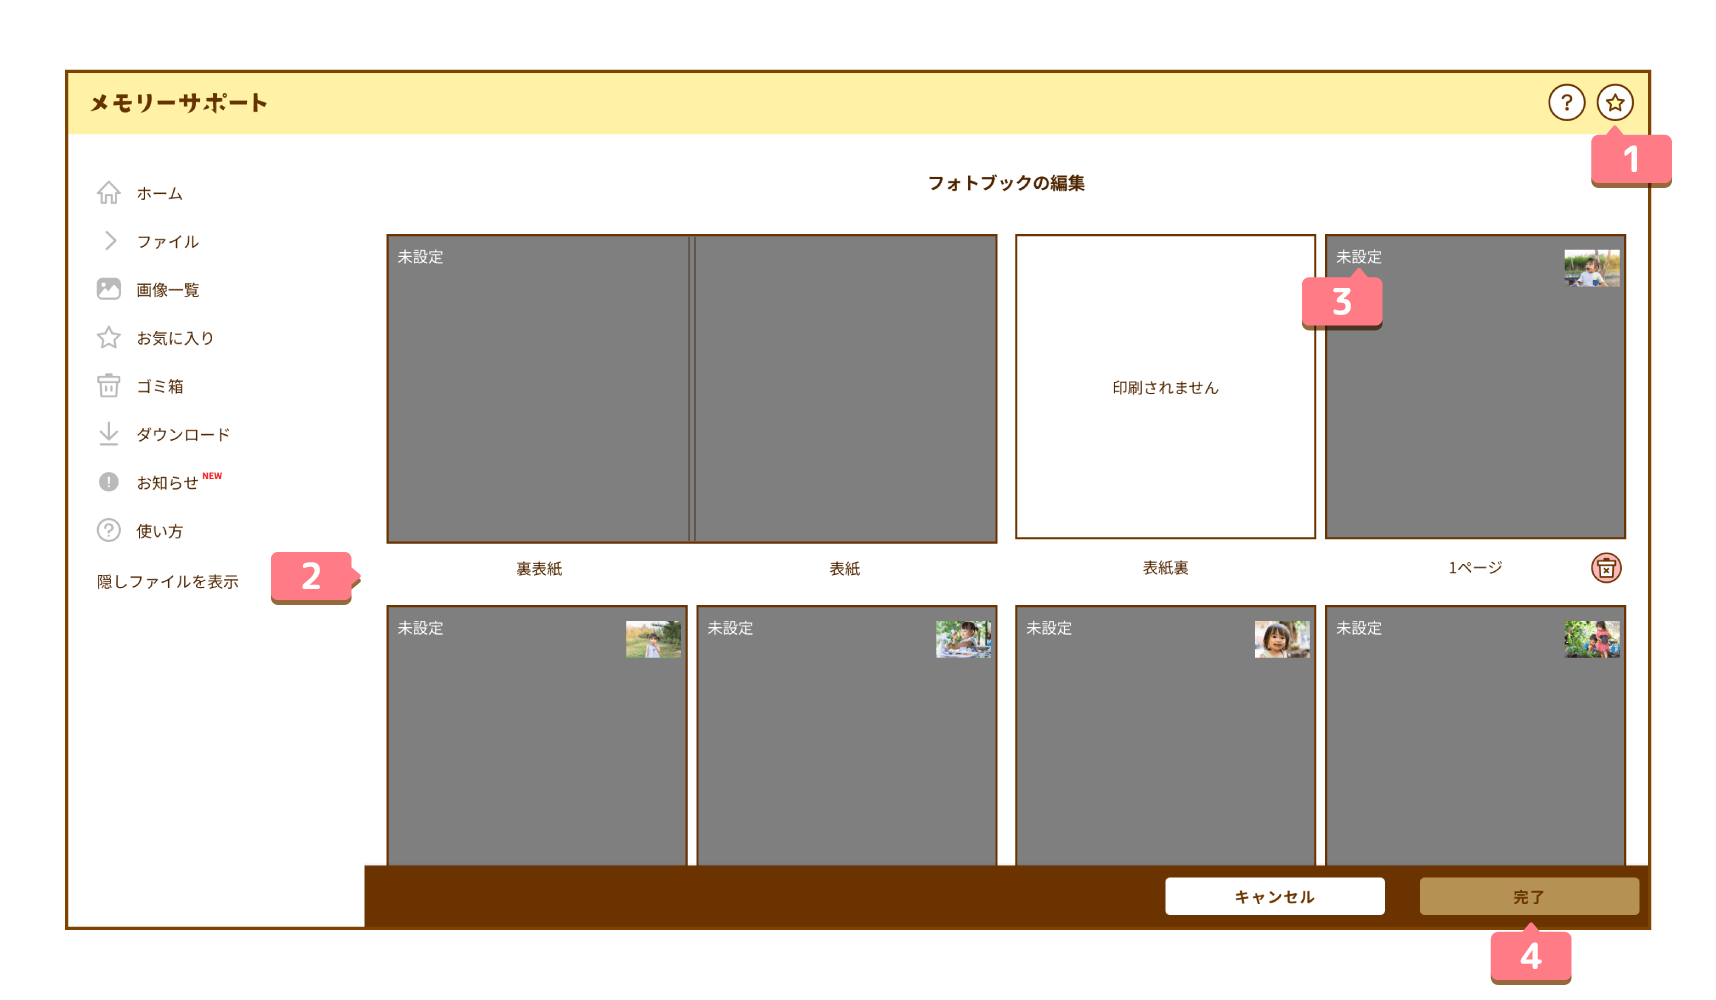Click the 印刷されません inside cover page
1716x1000 pixels.
click(x=1165, y=387)
